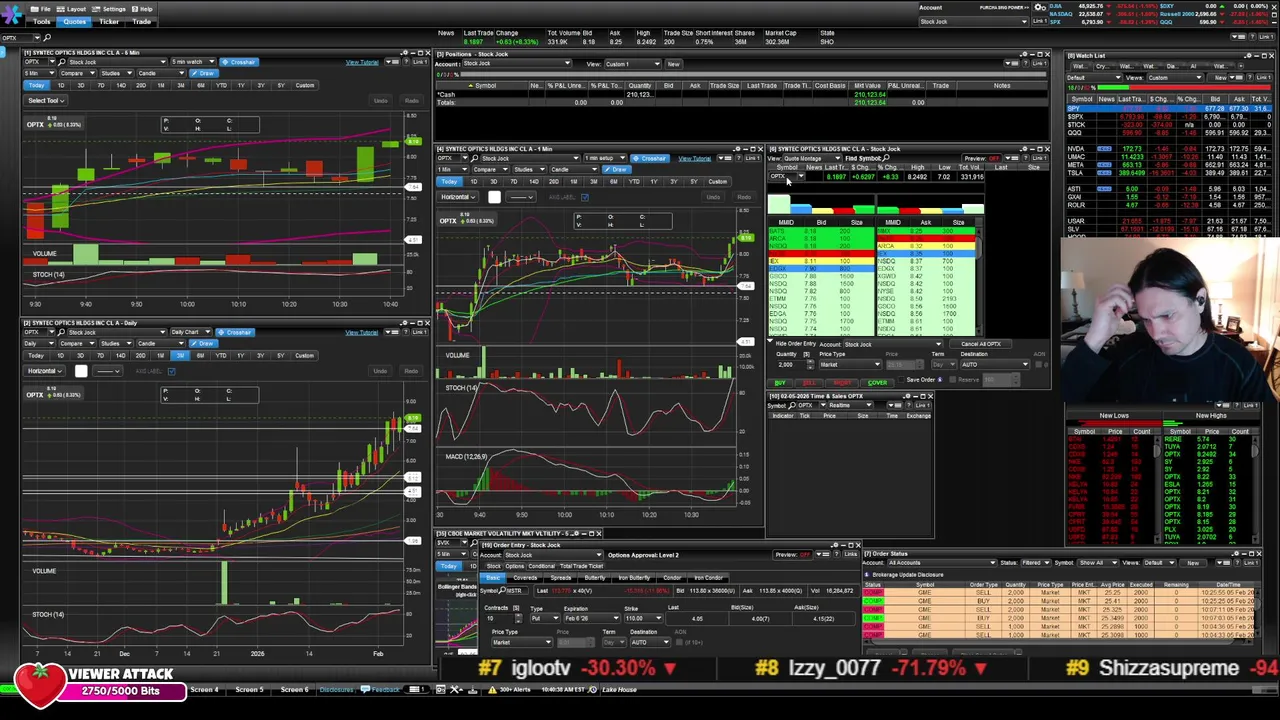This screenshot has width=1280, height=720.
Task: Click the Cancel All OPTX button
Action: (x=980, y=344)
